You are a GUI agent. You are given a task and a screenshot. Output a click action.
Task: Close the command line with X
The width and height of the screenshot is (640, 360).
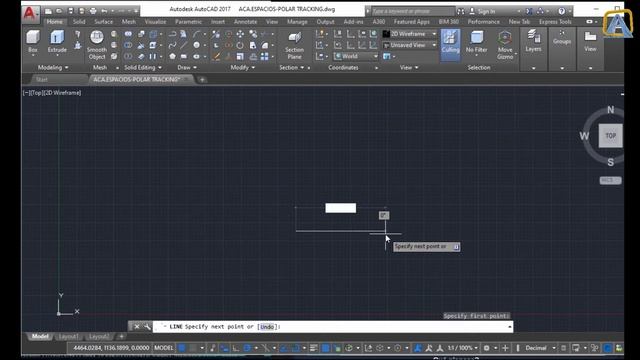pyautogui.click(x=137, y=327)
